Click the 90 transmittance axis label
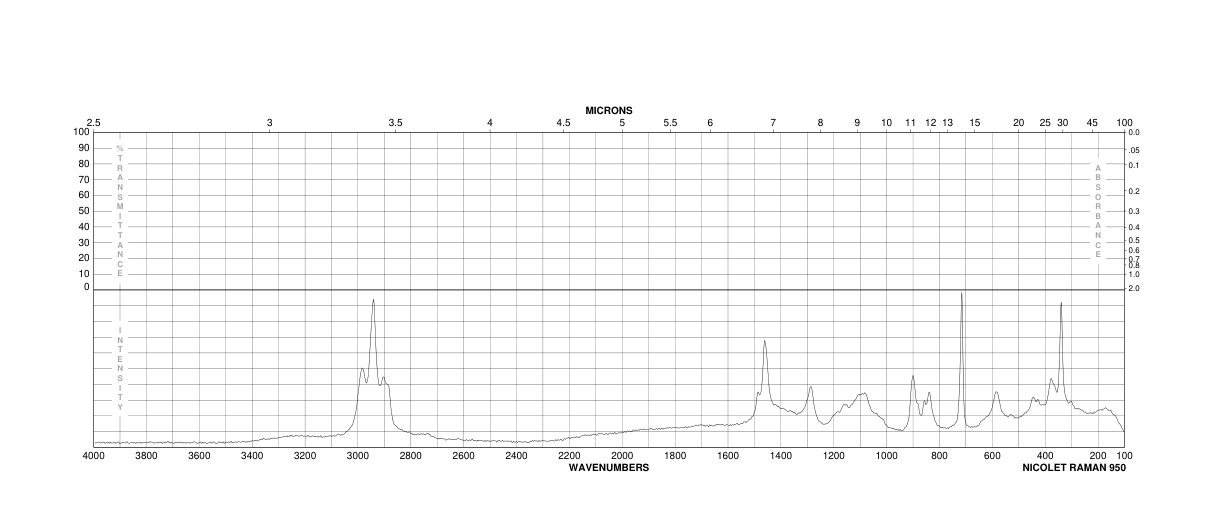The width and height of the screenshot is (1224, 528). pos(83,148)
